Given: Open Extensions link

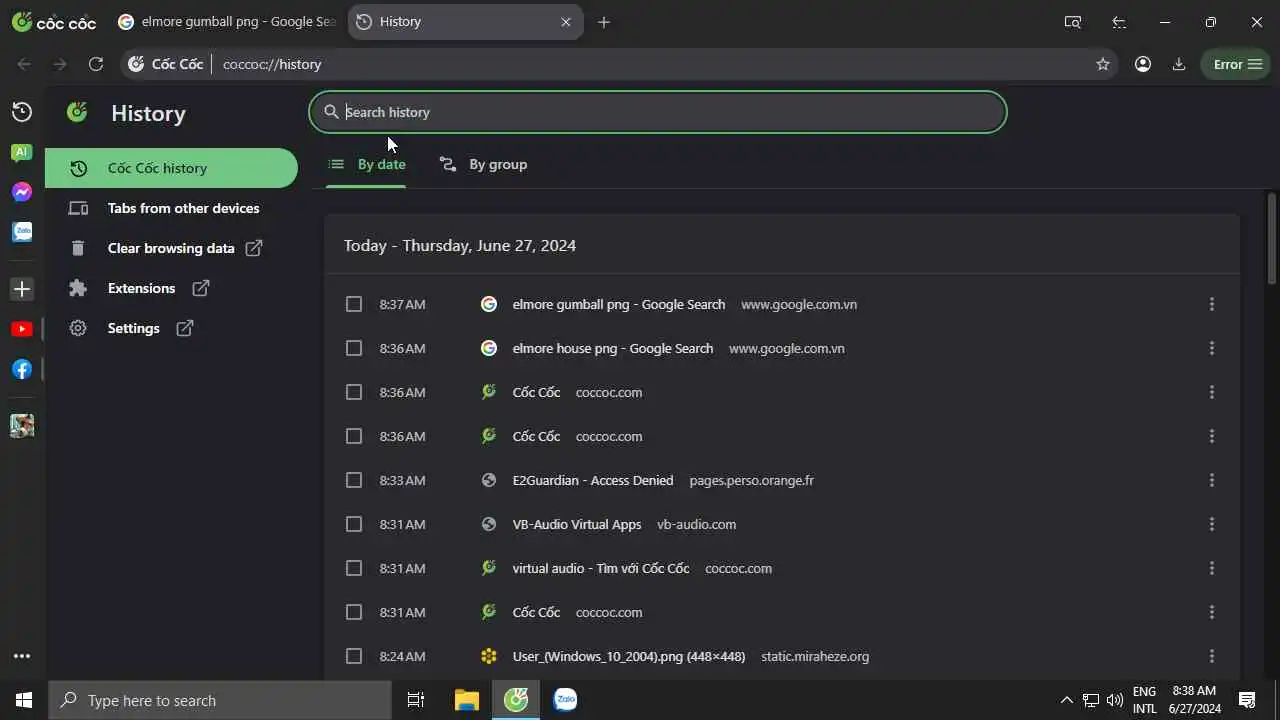Looking at the screenshot, I should click(x=171, y=288).
